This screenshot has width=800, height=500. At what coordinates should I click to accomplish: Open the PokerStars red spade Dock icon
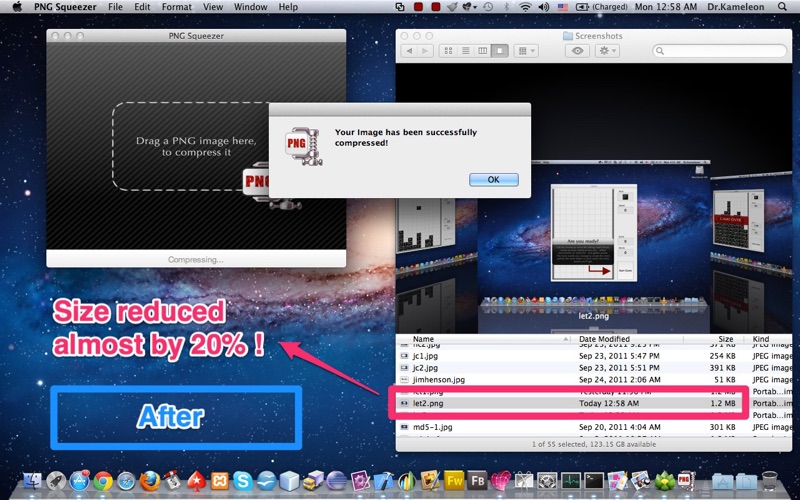(196, 480)
